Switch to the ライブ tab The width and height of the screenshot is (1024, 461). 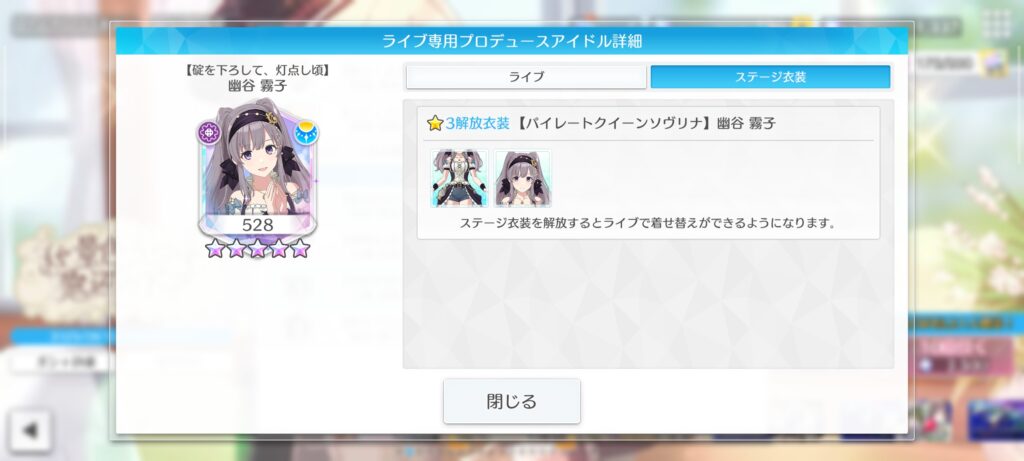526,77
